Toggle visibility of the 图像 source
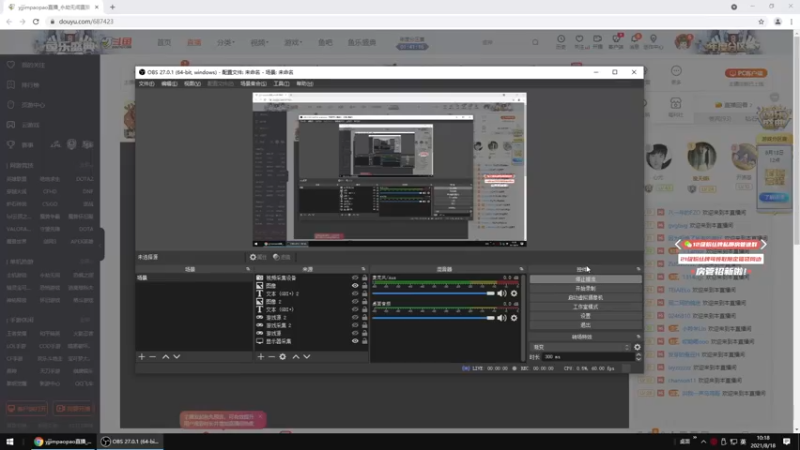The image size is (800, 450). 355,286
